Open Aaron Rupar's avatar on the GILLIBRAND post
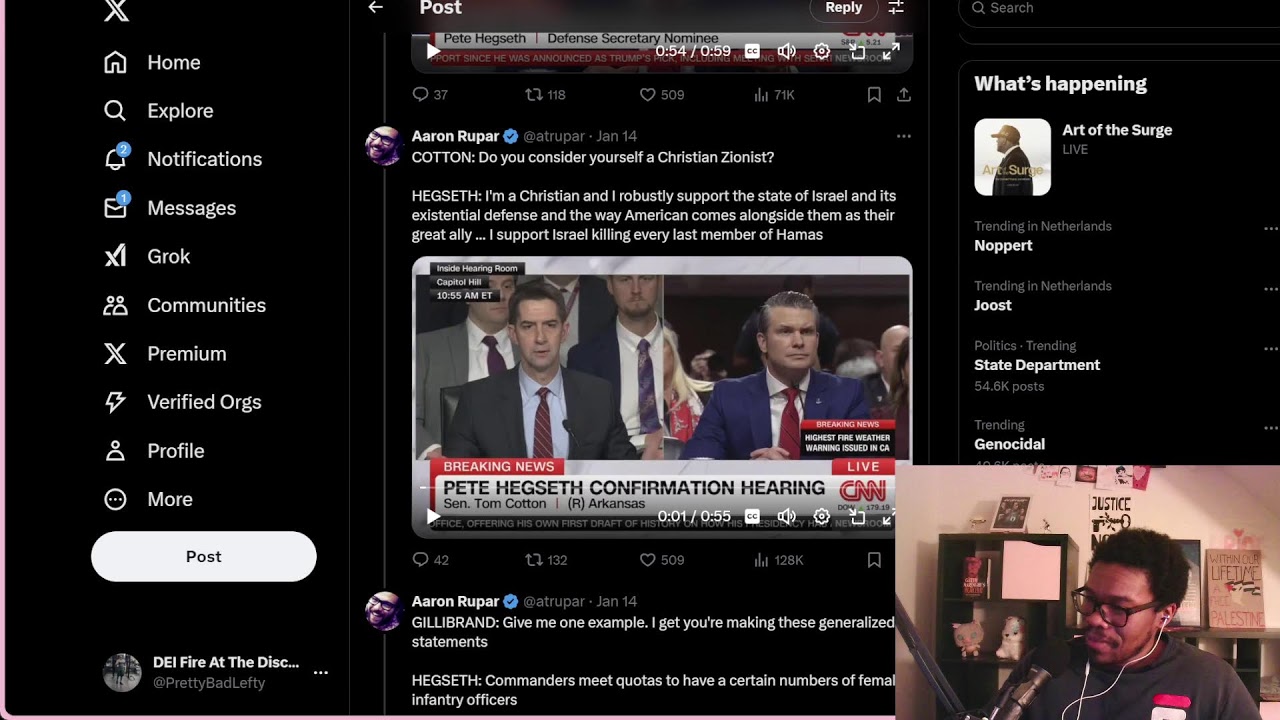Screen dimensions: 1280x720 pyautogui.click(x=384, y=611)
